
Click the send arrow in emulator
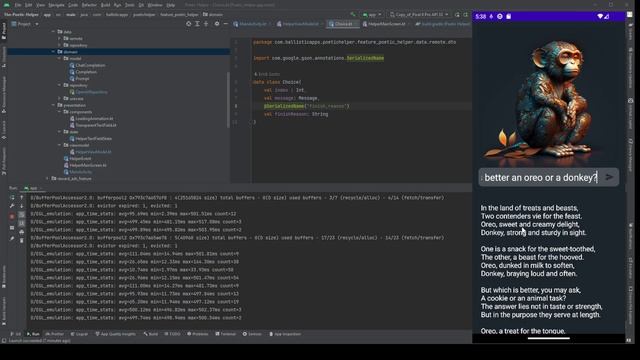pyautogui.click(x=609, y=177)
